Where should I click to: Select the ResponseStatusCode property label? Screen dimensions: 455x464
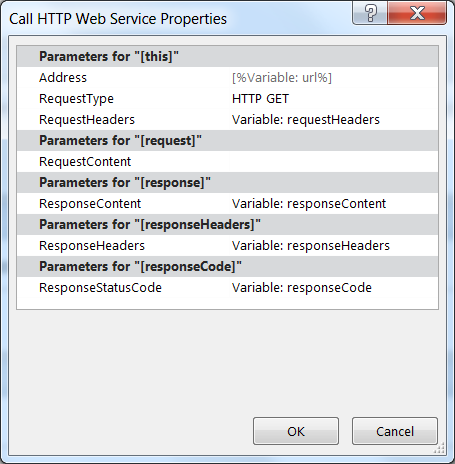click(x=100, y=287)
